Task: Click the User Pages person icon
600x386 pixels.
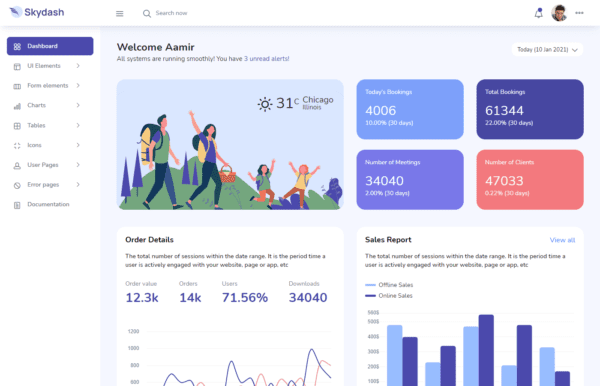Action: [17, 165]
